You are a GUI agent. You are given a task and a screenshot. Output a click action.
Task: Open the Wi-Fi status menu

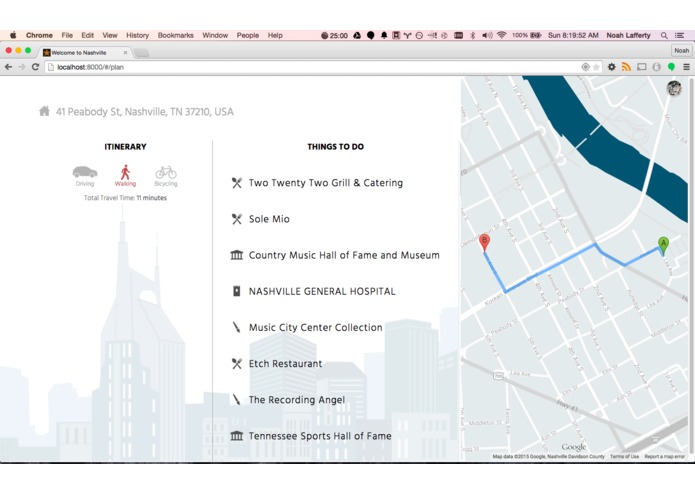501,35
